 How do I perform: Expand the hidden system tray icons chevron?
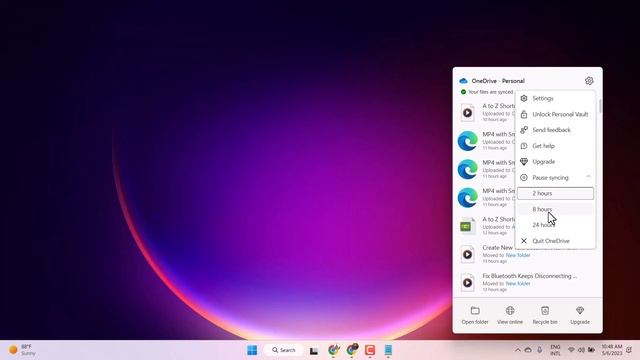point(518,350)
